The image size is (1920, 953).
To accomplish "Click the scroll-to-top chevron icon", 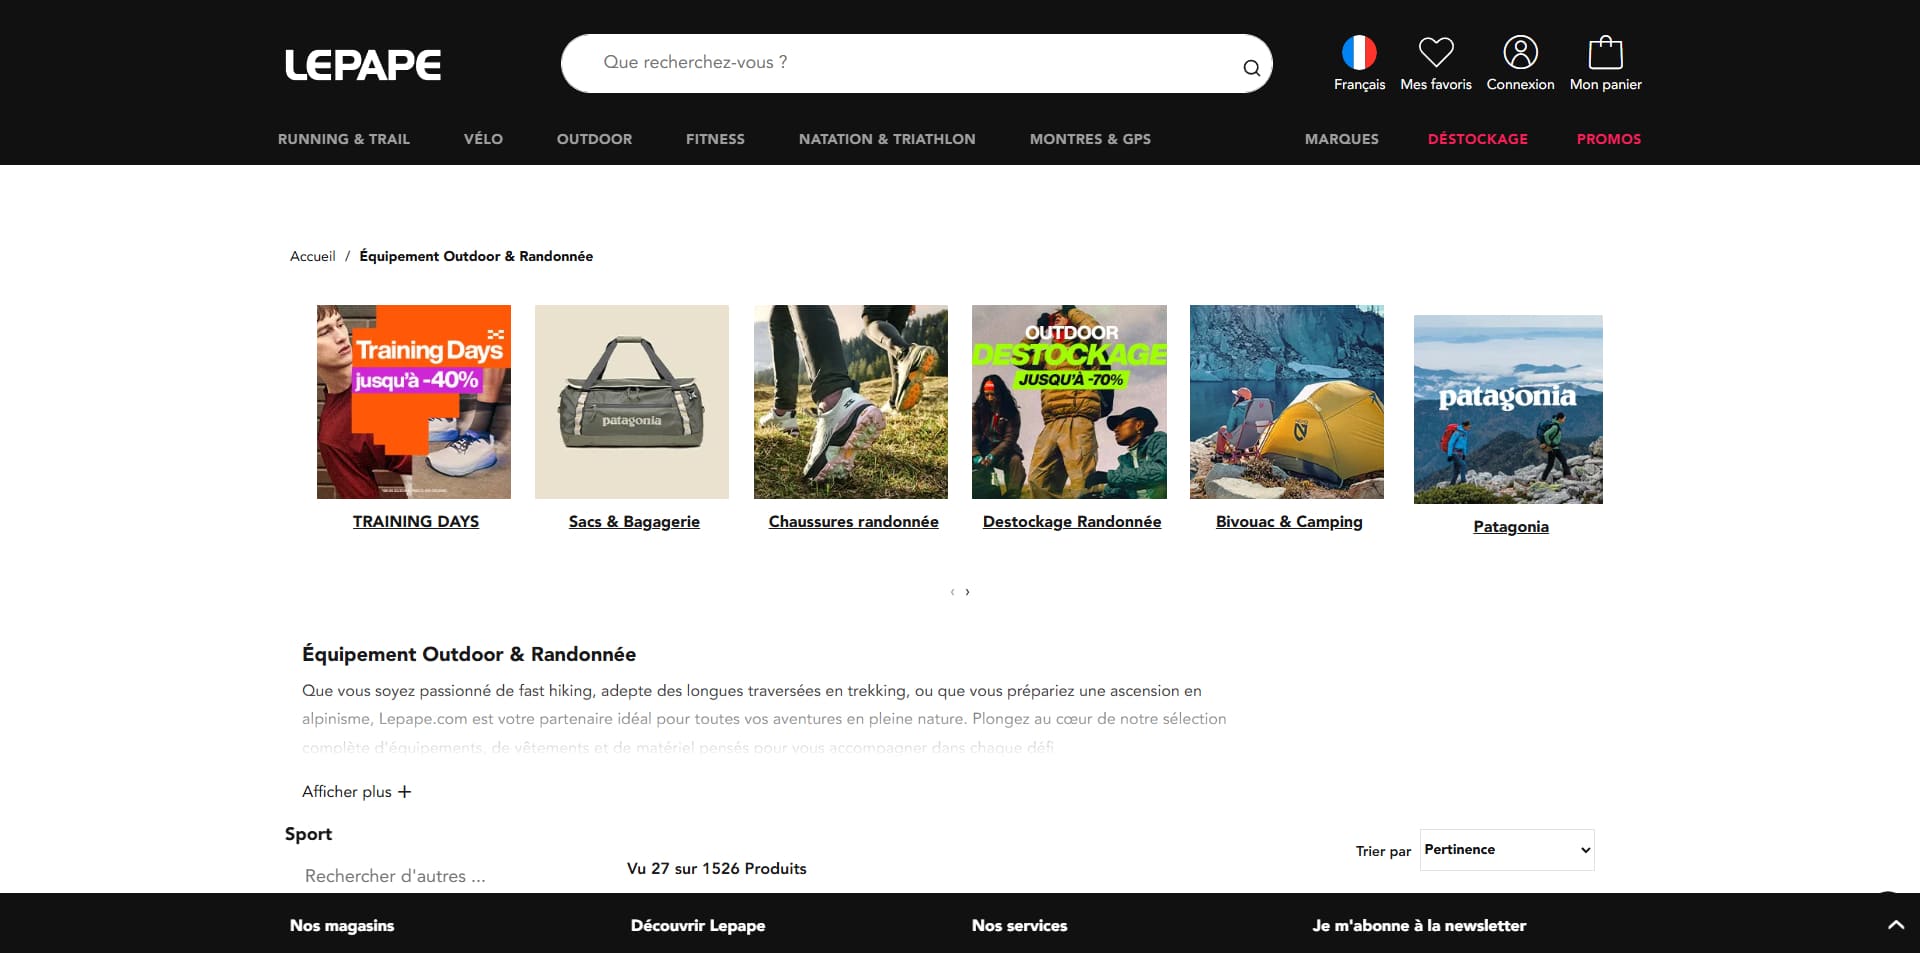I will (x=1896, y=925).
